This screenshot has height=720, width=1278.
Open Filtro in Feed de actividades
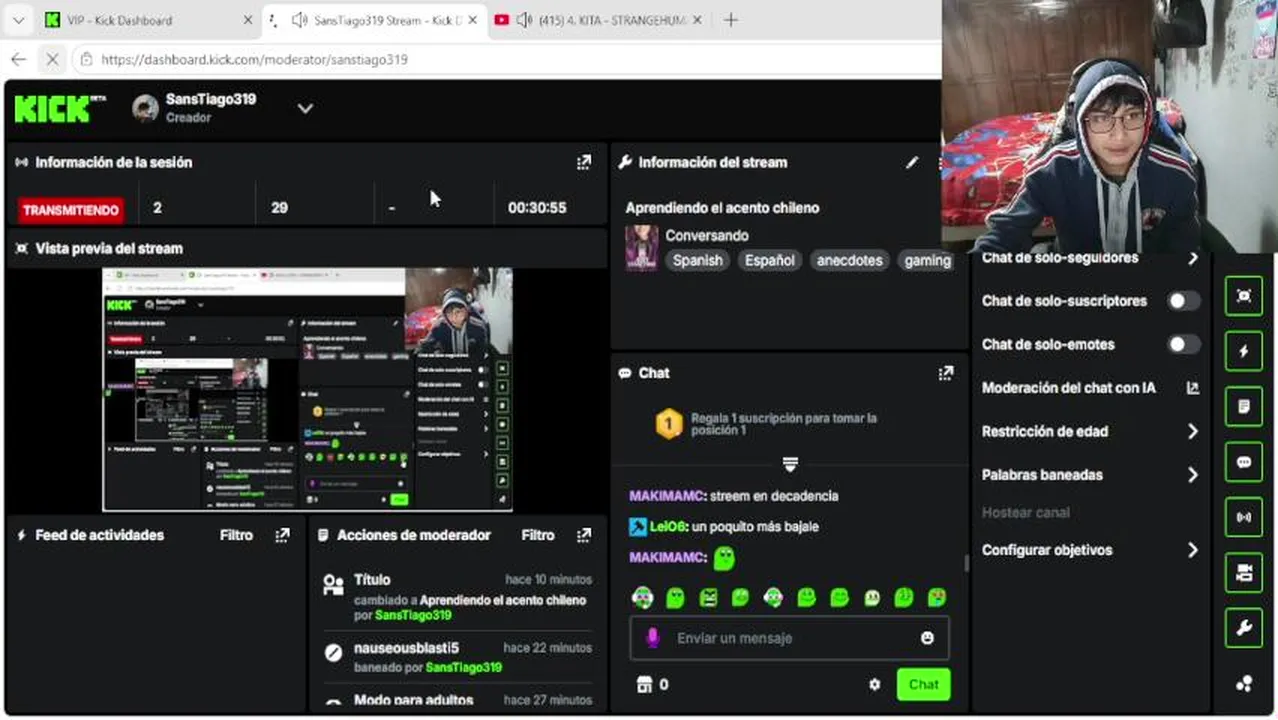tap(236, 535)
